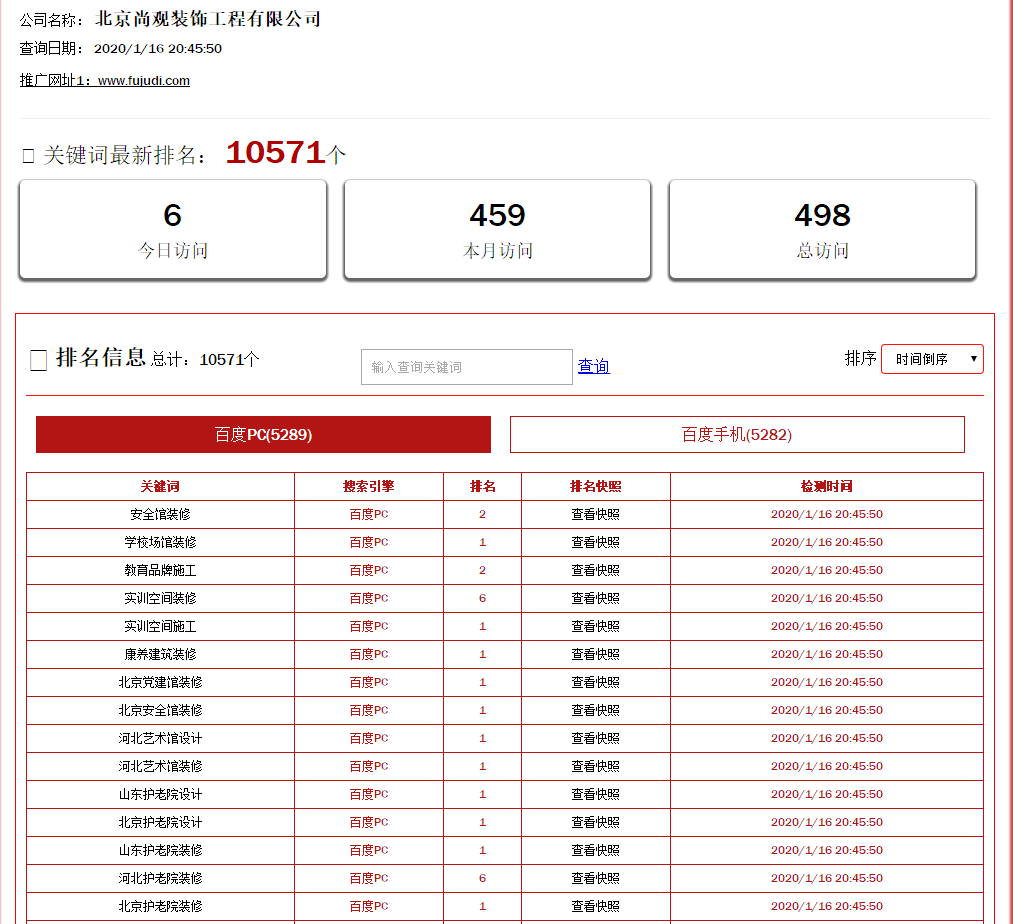Click the small icon before 关键词最新排名

point(28,155)
